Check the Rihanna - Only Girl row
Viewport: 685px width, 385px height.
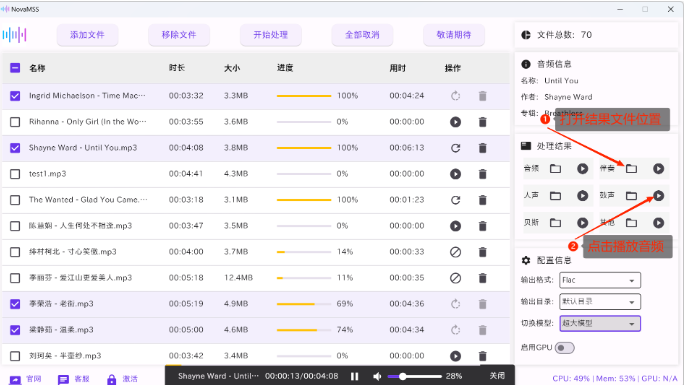[x=15, y=122]
